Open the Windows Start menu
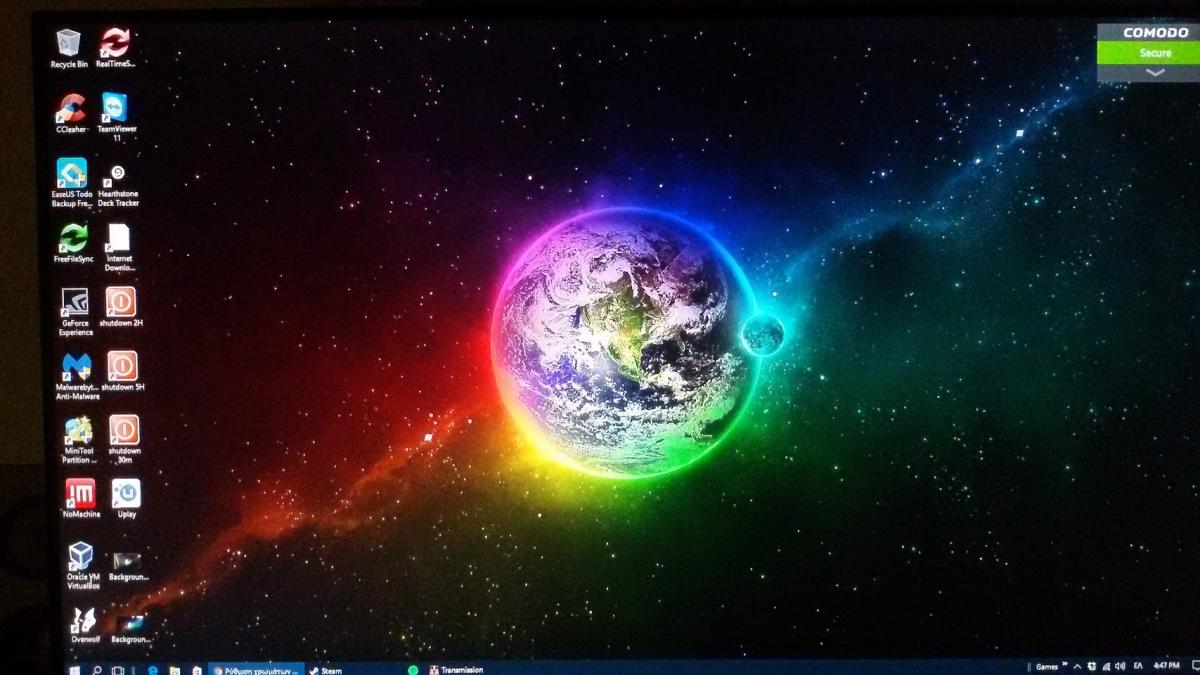Image resolution: width=1200 pixels, height=675 pixels. click(x=74, y=670)
